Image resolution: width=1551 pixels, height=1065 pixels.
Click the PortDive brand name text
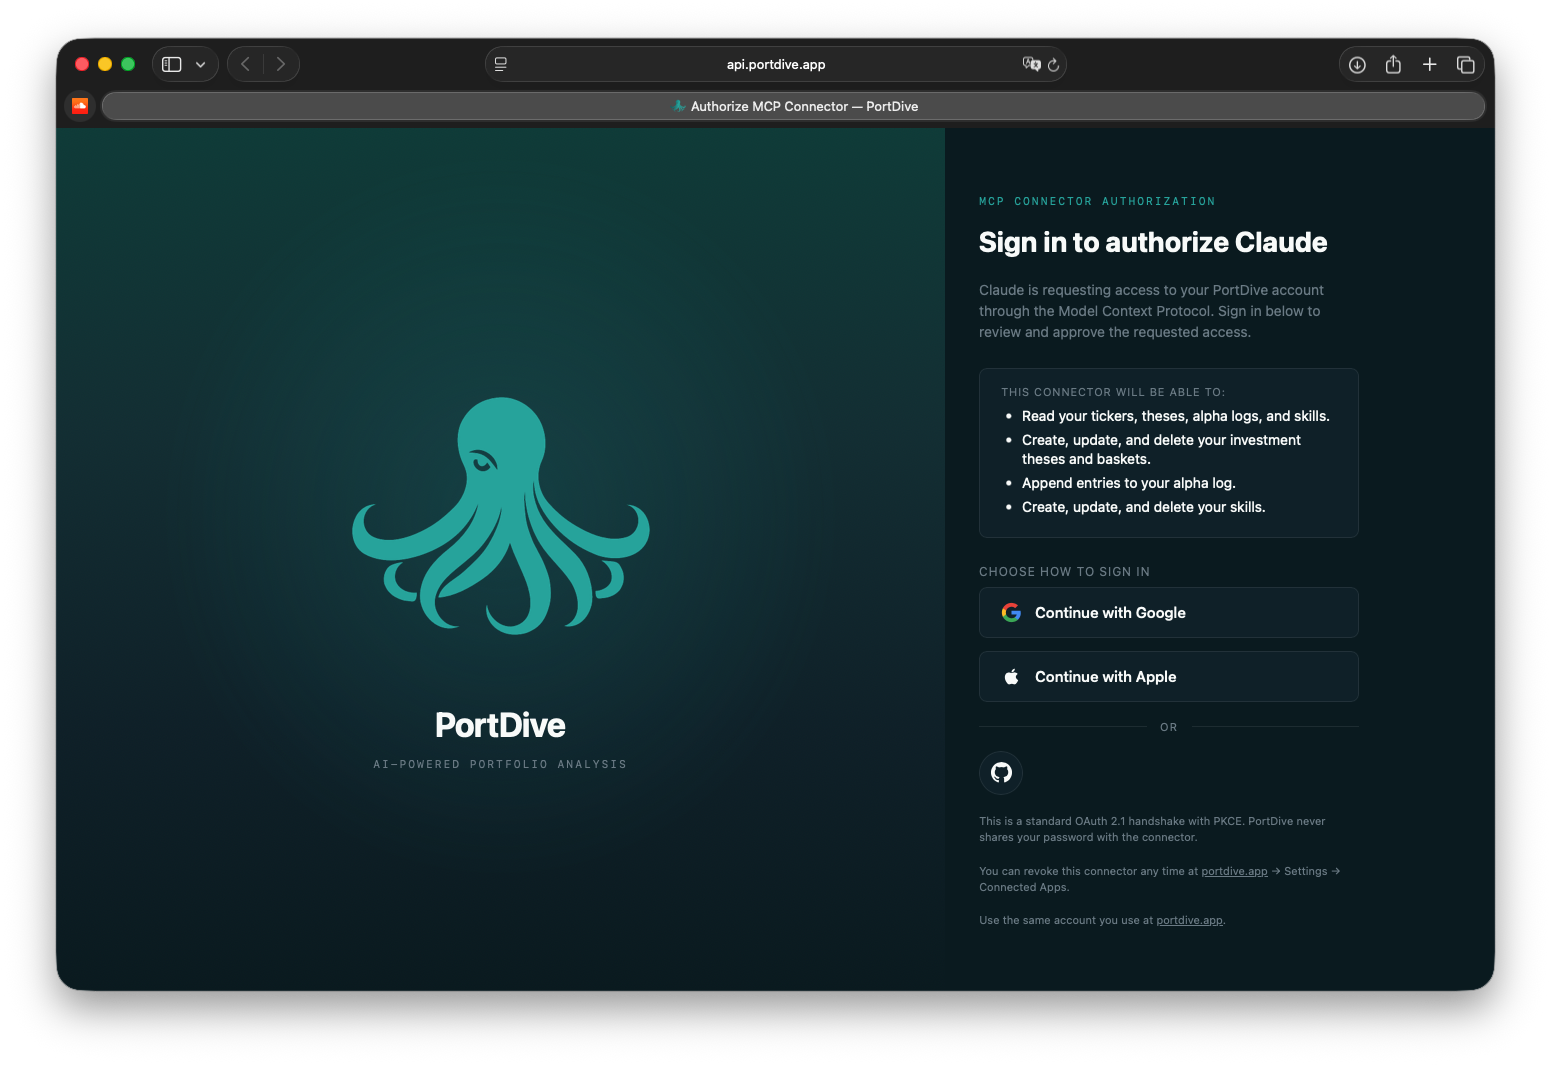pyautogui.click(x=500, y=725)
